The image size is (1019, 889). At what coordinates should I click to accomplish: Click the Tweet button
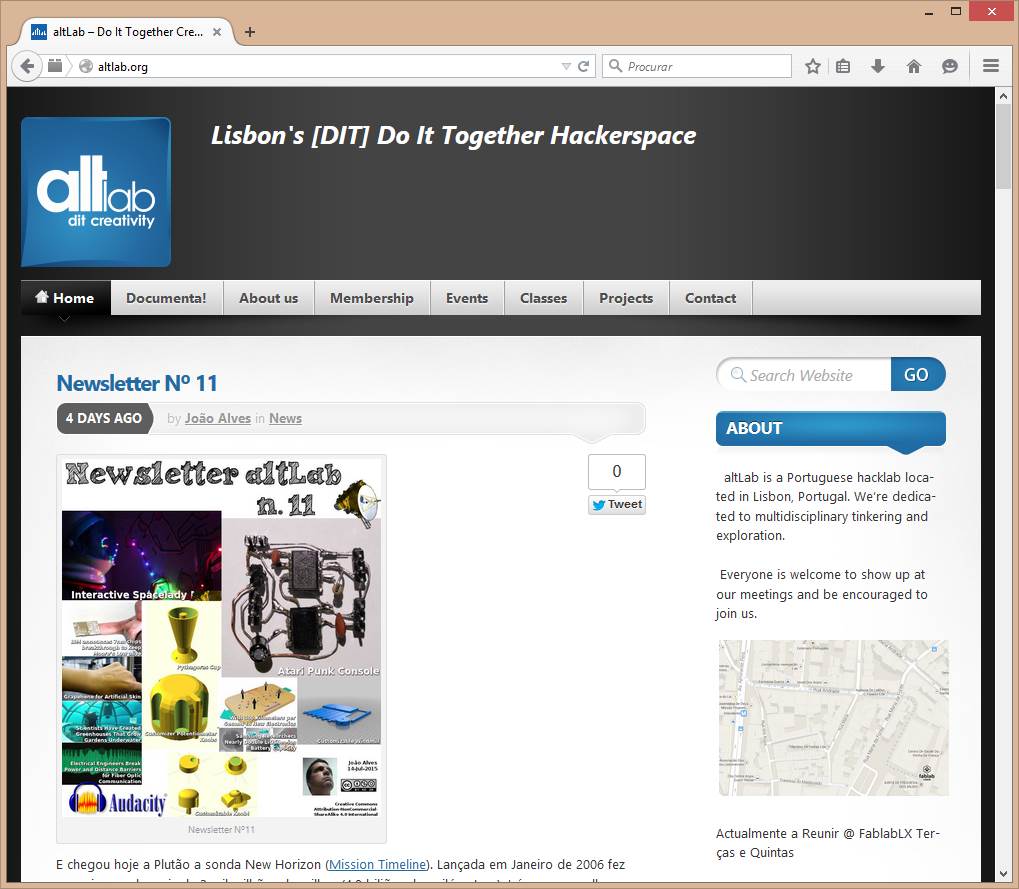coord(617,504)
